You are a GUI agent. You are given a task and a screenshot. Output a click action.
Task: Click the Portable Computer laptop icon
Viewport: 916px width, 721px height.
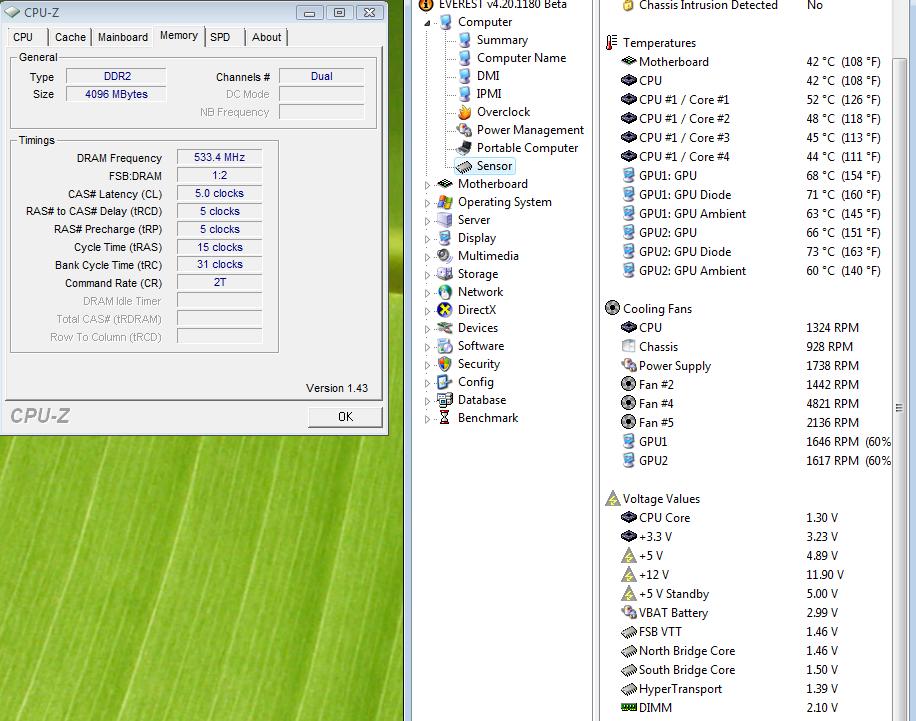[465, 148]
